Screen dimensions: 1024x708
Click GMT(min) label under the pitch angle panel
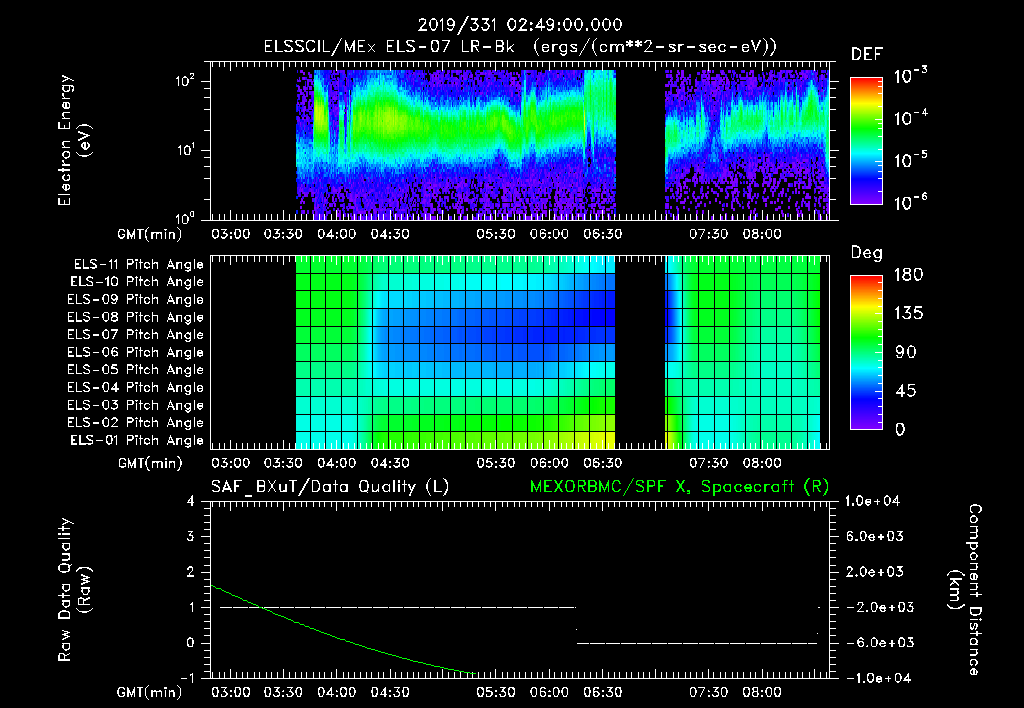150,463
